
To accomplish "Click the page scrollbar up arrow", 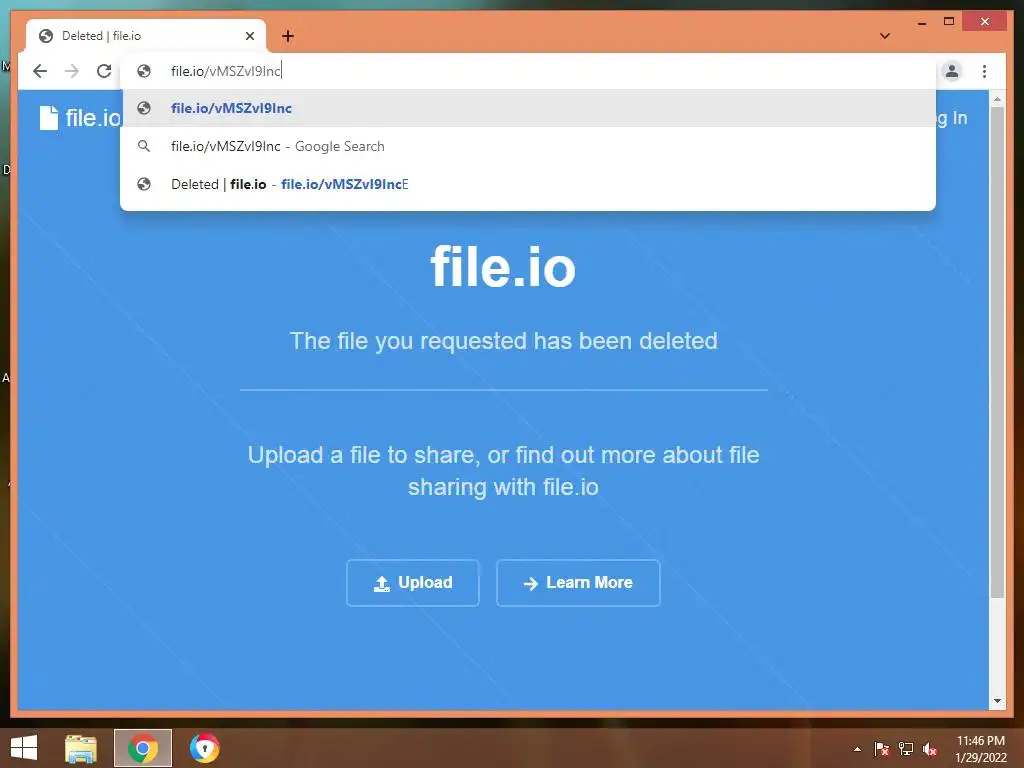I will click(997, 99).
